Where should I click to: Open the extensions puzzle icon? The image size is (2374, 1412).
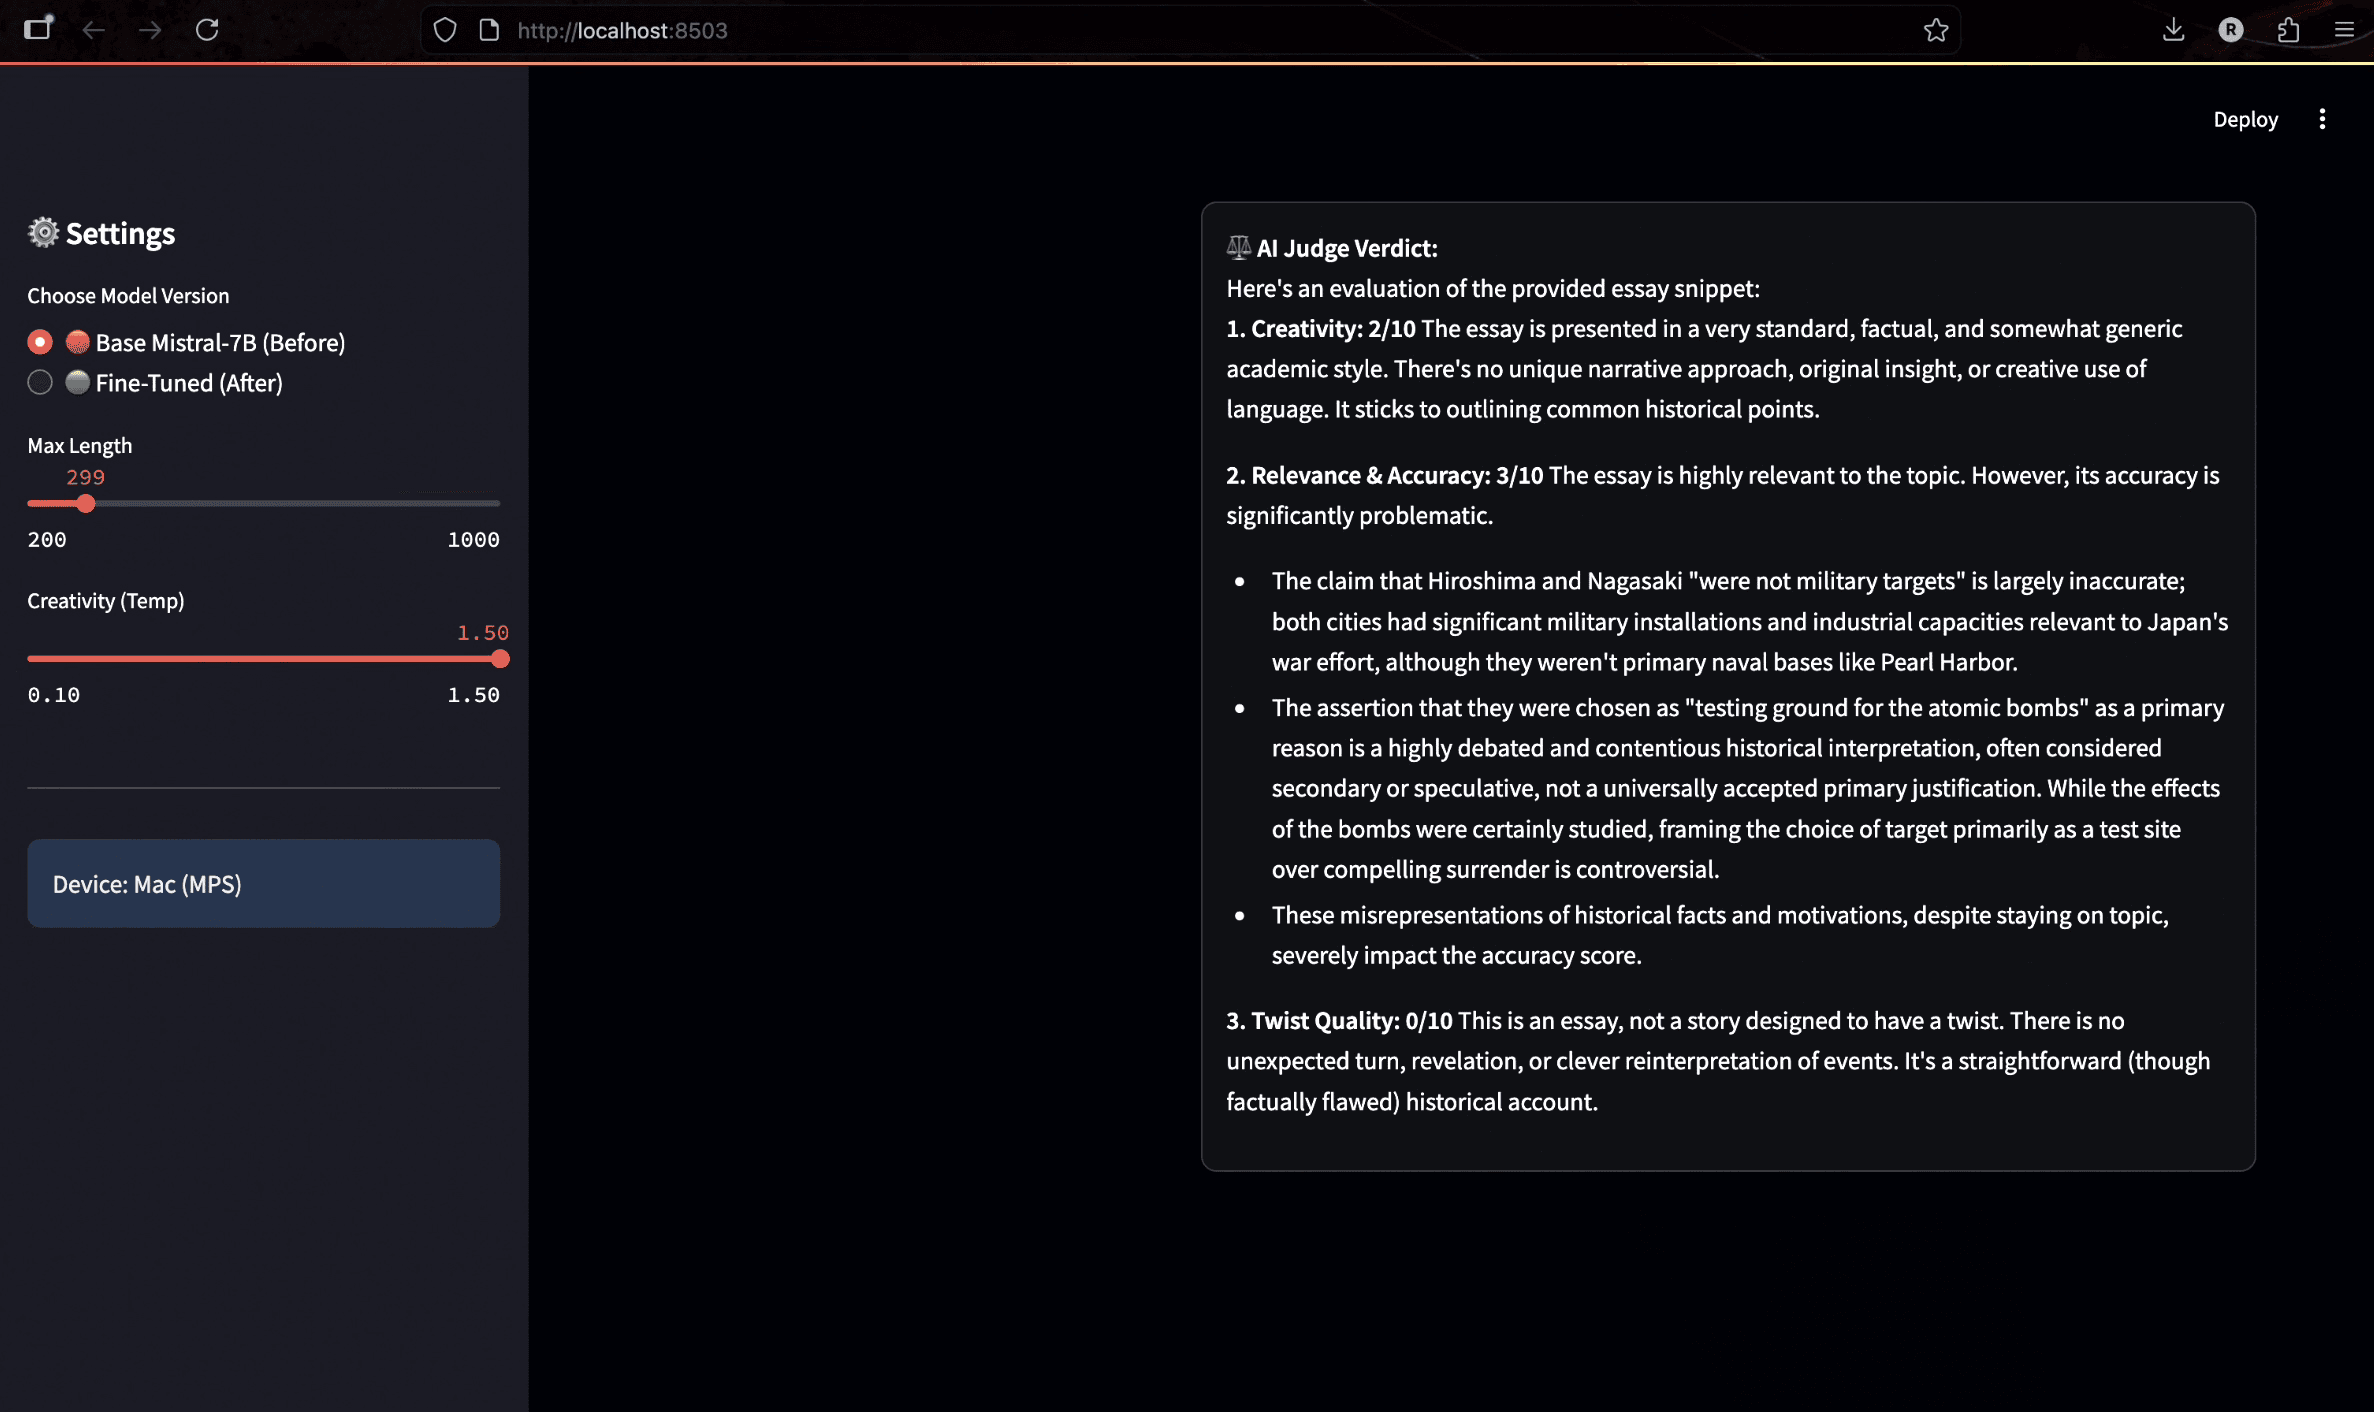pyautogui.click(x=2288, y=30)
